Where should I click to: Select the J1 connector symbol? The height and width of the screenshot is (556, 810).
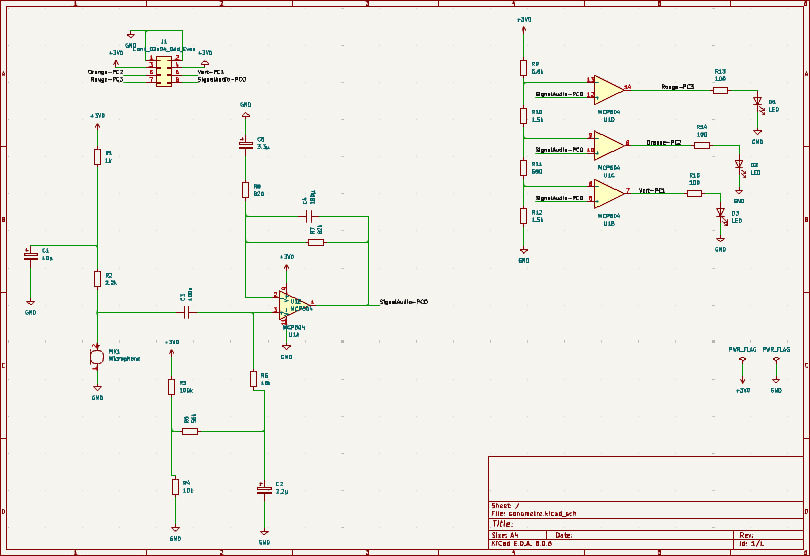[x=164, y=72]
